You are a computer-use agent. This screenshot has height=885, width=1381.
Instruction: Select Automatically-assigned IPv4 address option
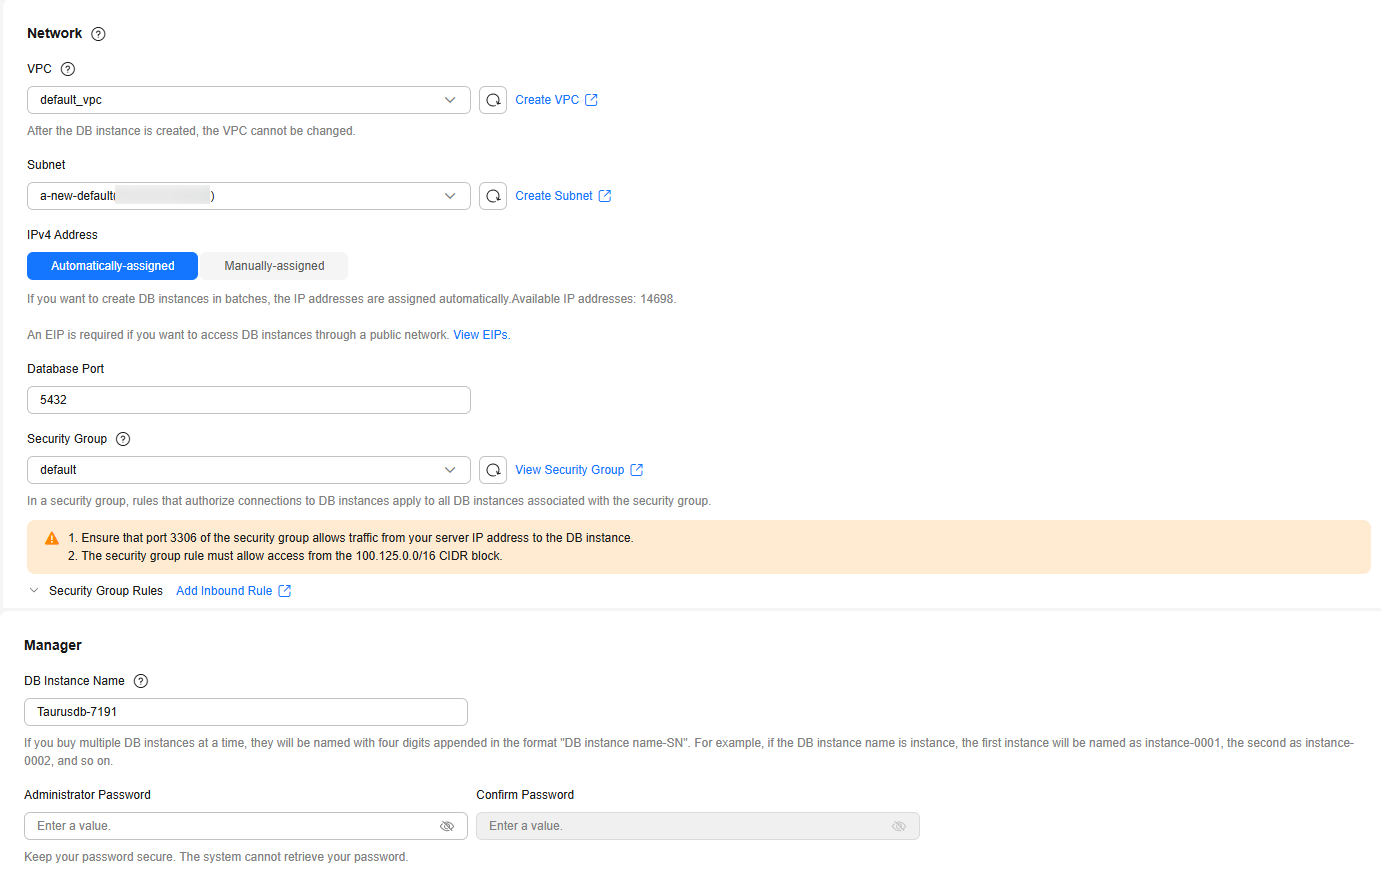(113, 266)
